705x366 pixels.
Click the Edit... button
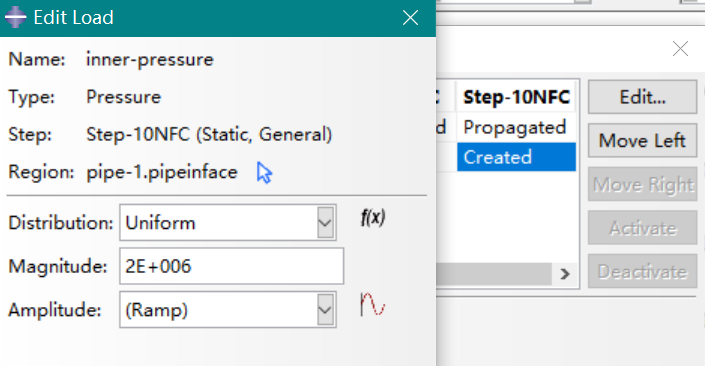click(643, 97)
